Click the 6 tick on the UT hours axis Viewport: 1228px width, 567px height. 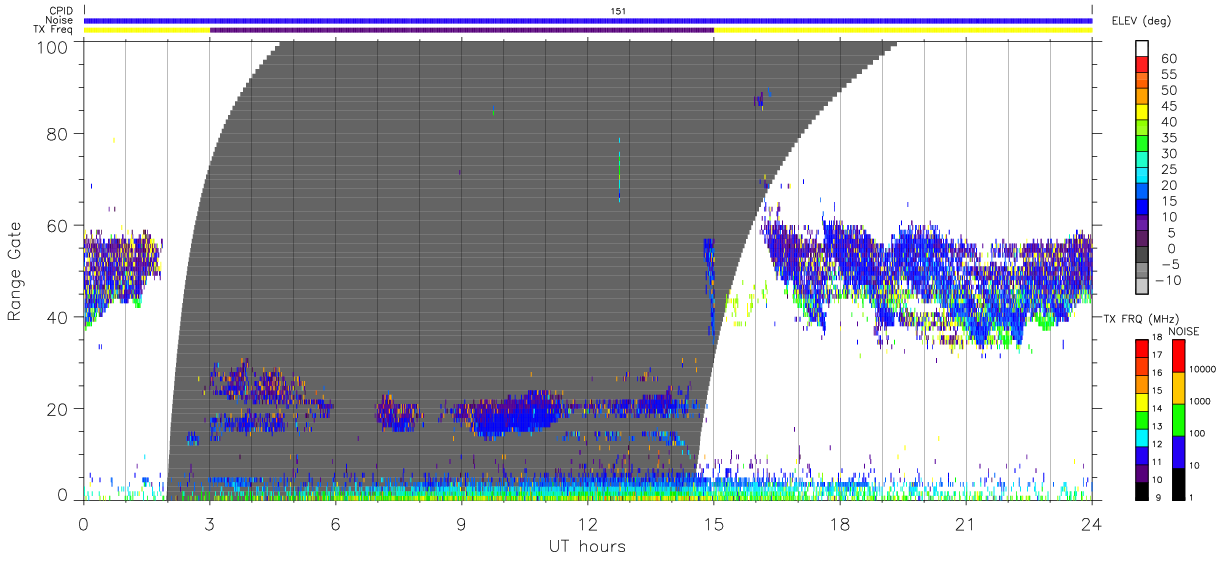(336, 522)
